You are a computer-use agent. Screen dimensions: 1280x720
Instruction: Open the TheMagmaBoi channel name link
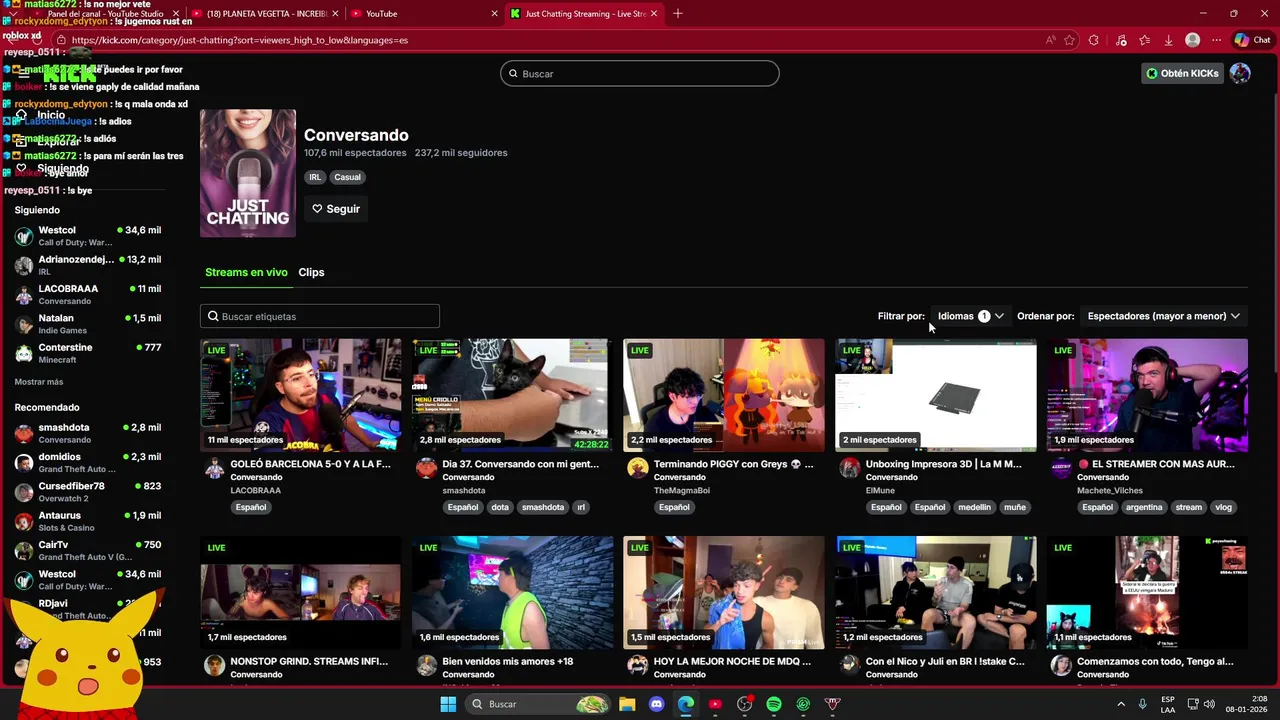coord(681,491)
